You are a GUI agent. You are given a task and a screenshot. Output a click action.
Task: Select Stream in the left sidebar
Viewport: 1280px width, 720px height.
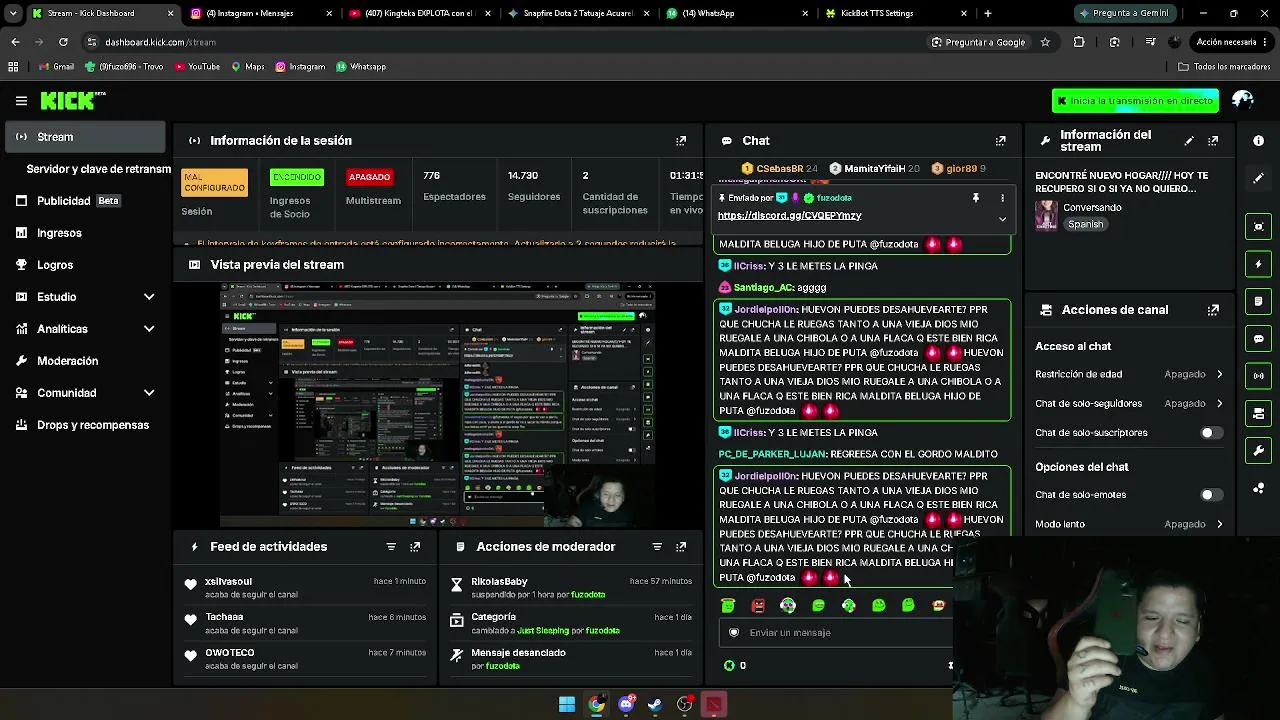pos(86,137)
